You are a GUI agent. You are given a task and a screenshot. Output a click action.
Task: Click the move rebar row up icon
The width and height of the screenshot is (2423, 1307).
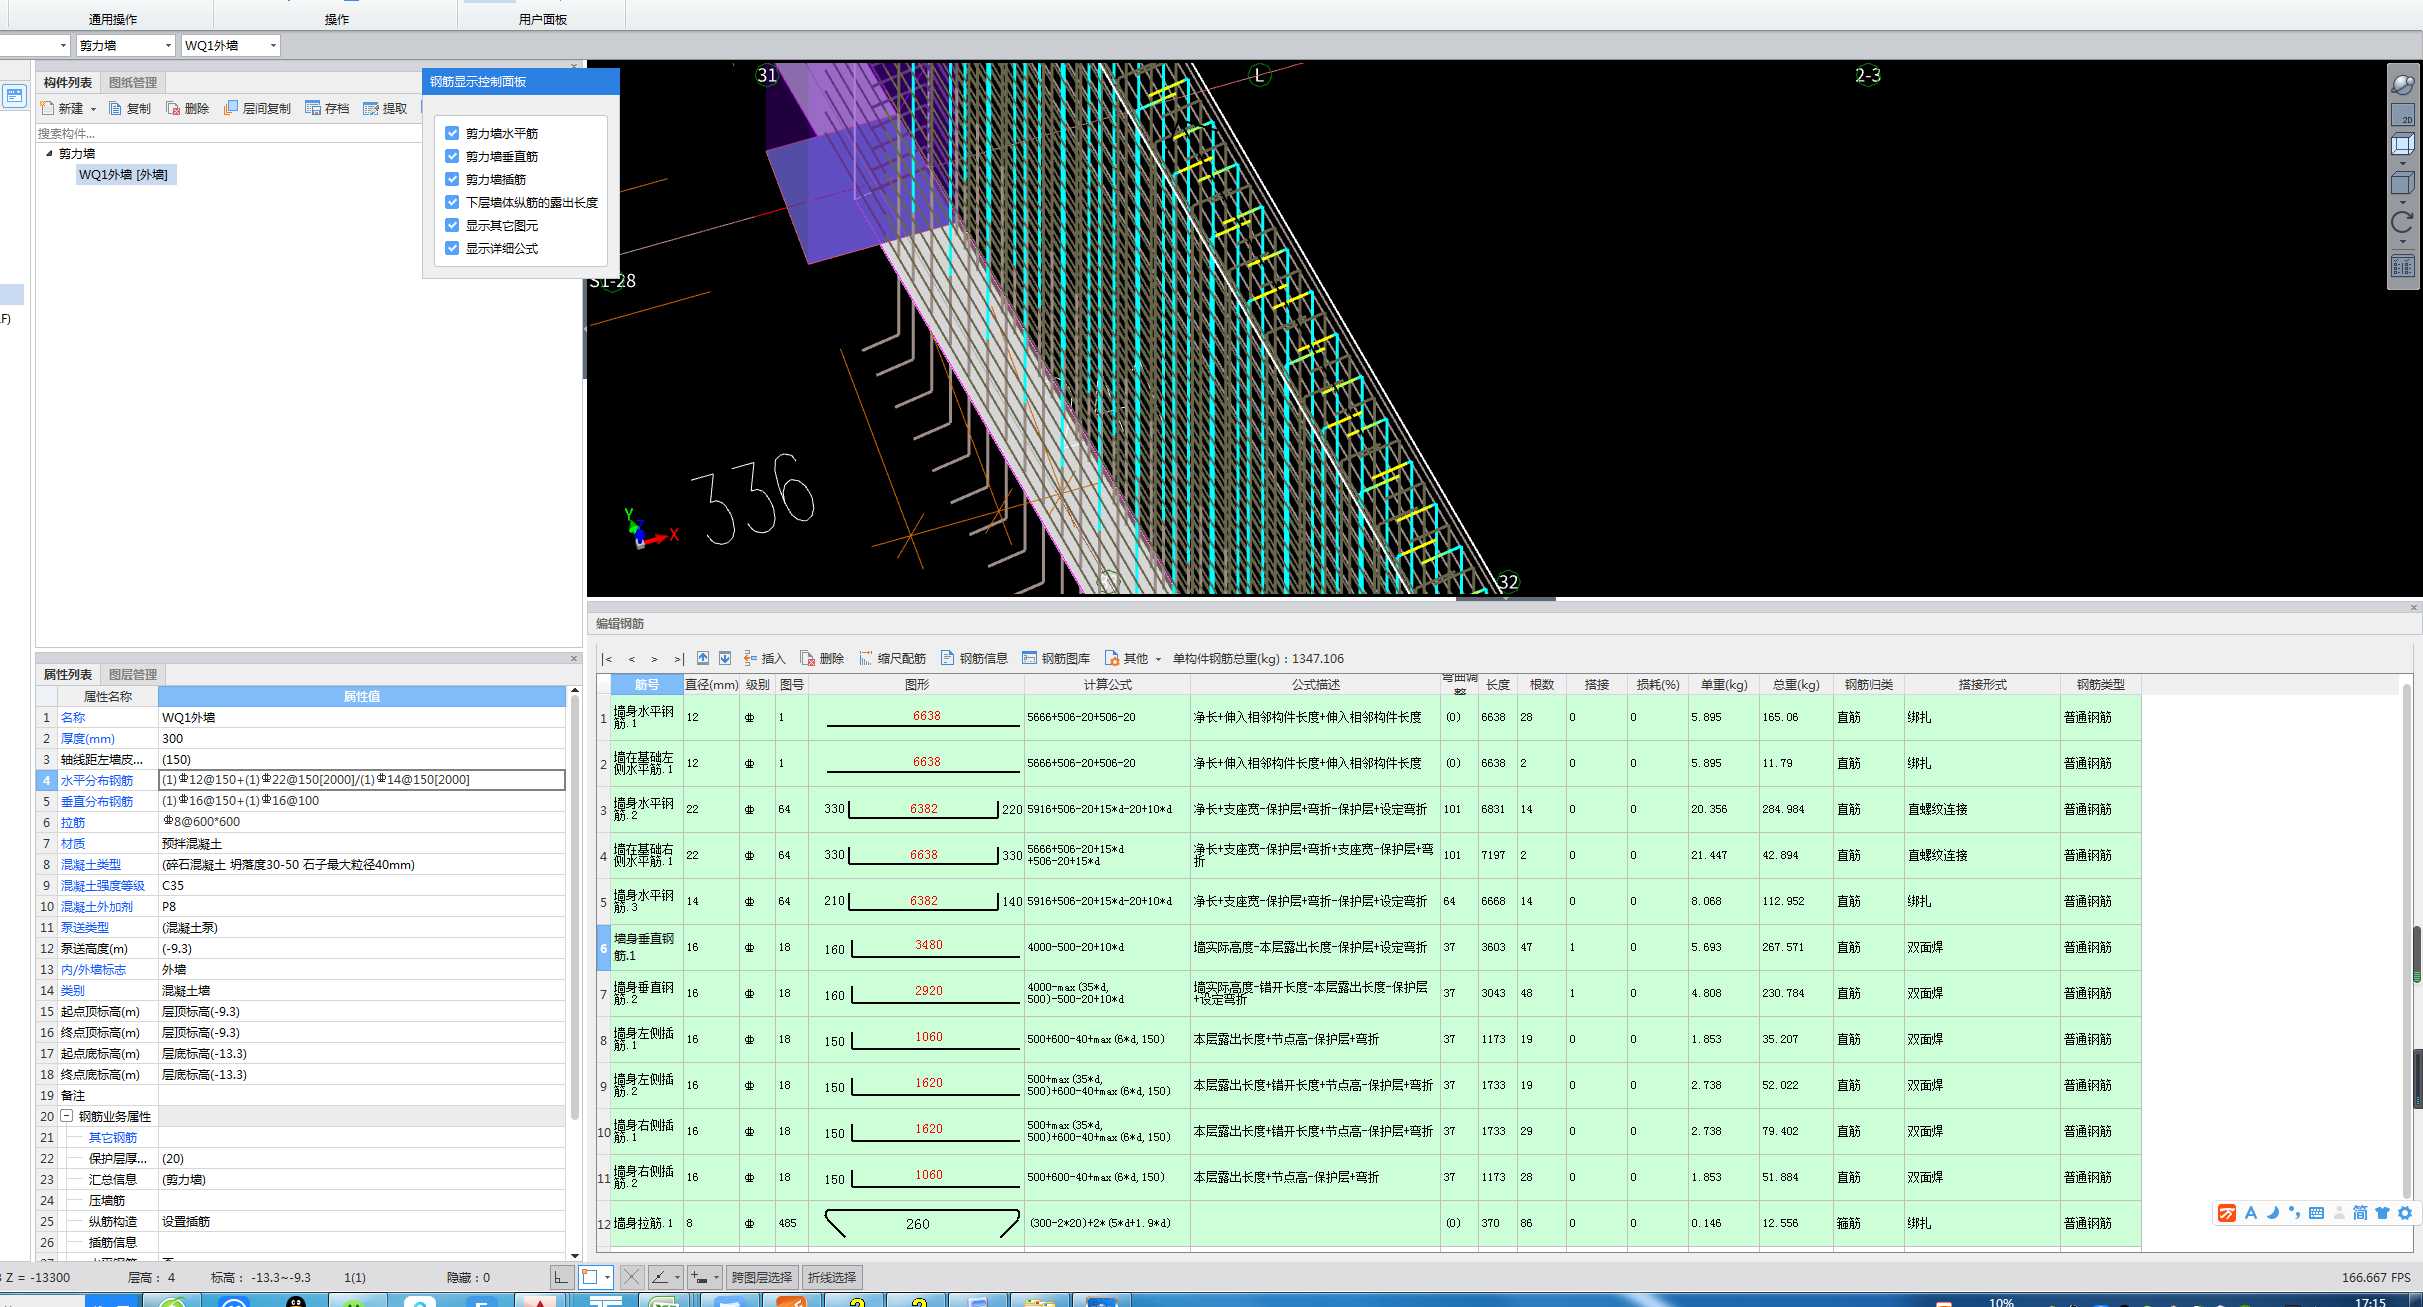(x=703, y=658)
